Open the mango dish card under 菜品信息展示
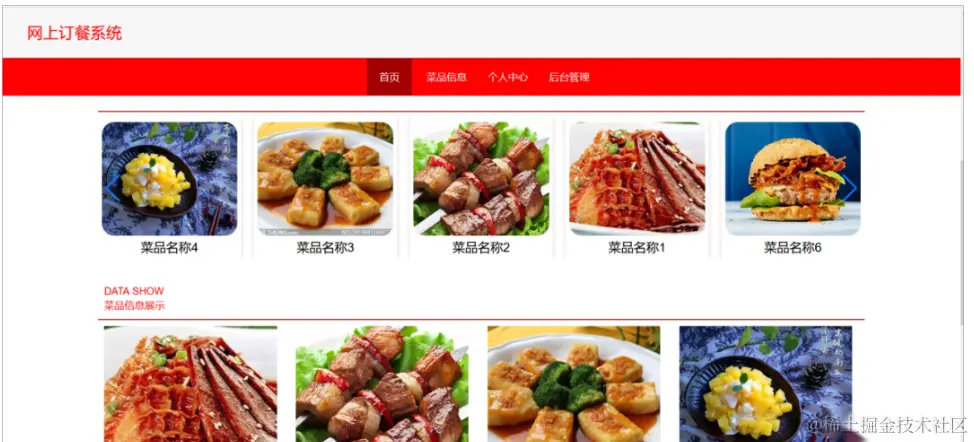 coord(766,384)
